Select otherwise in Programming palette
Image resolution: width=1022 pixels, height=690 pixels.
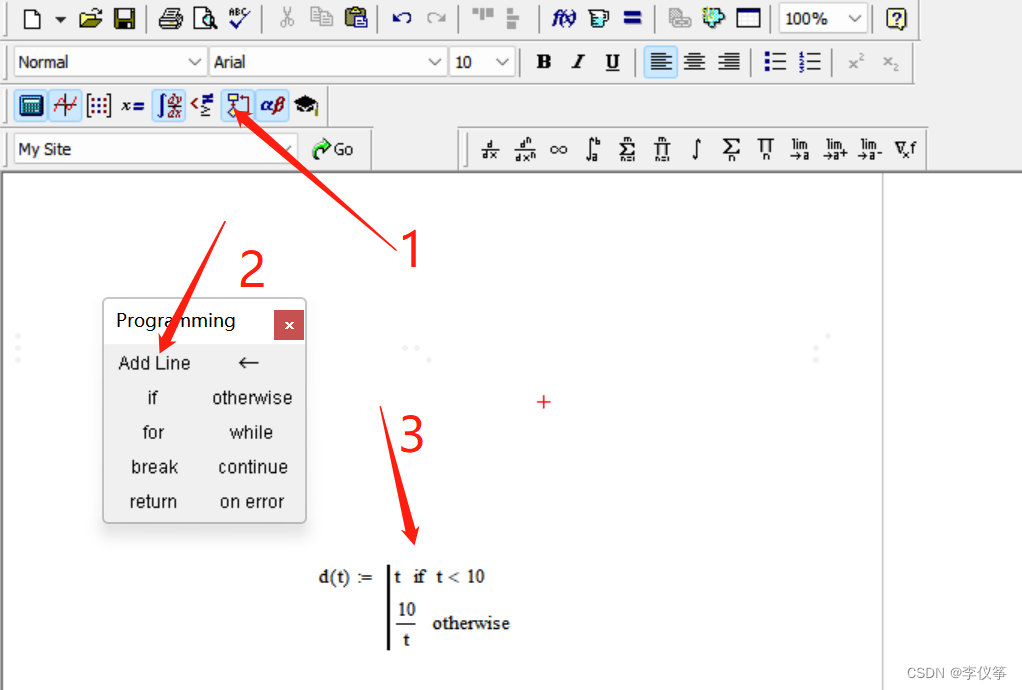pos(252,398)
